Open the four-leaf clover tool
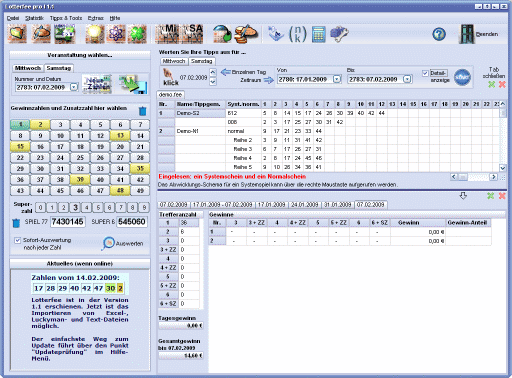512x378 pixels. pos(137,34)
